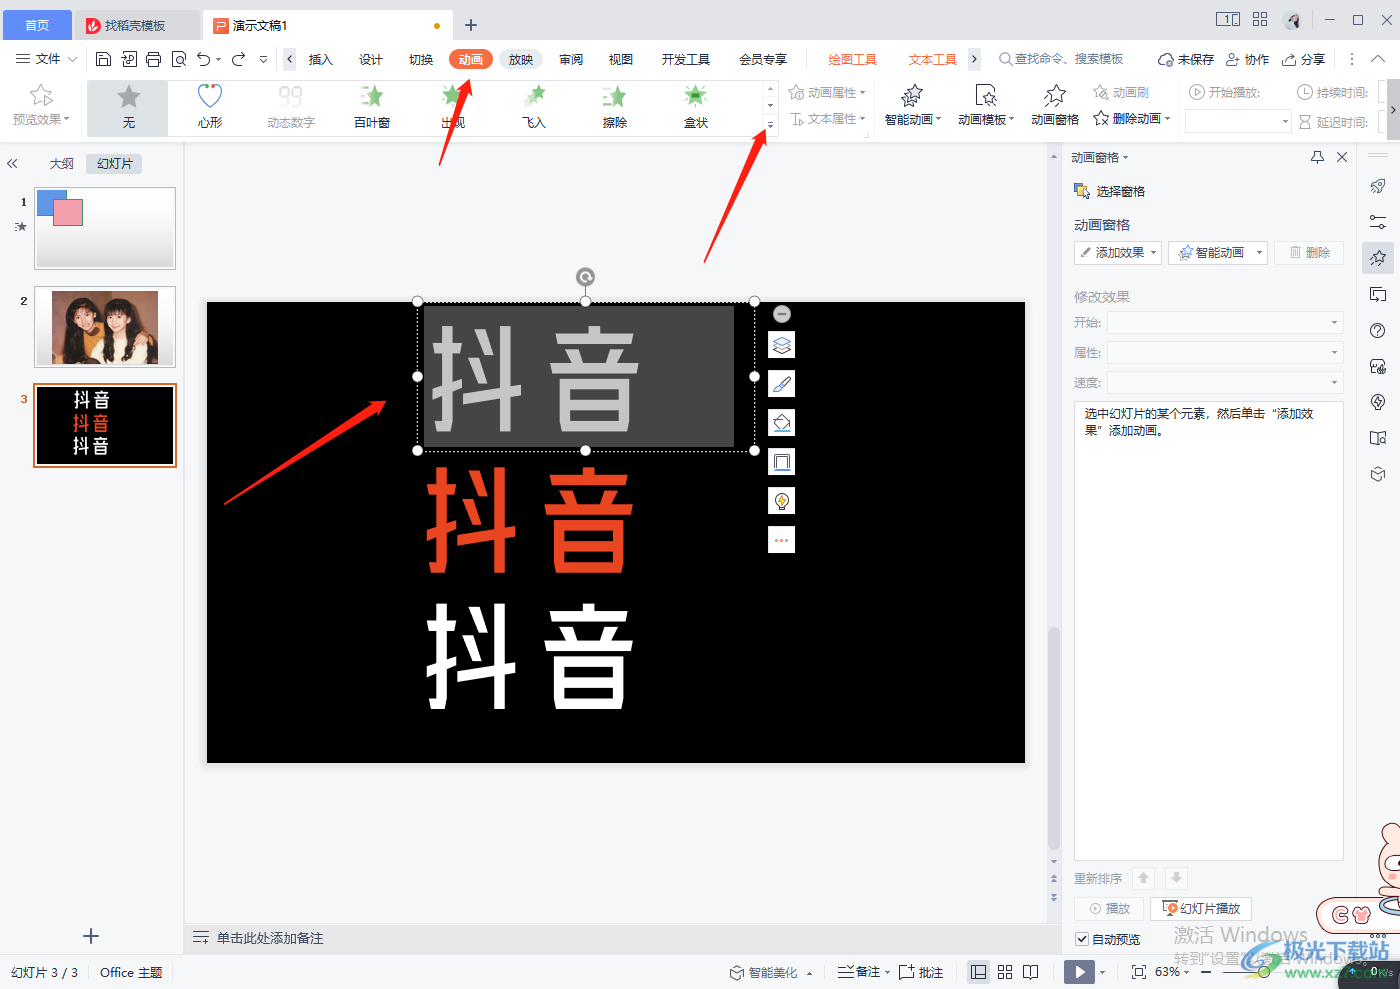Open the 动画窗格 ribbon button
The height and width of the screenshot is (989, 1400).
coord(1055,105)
